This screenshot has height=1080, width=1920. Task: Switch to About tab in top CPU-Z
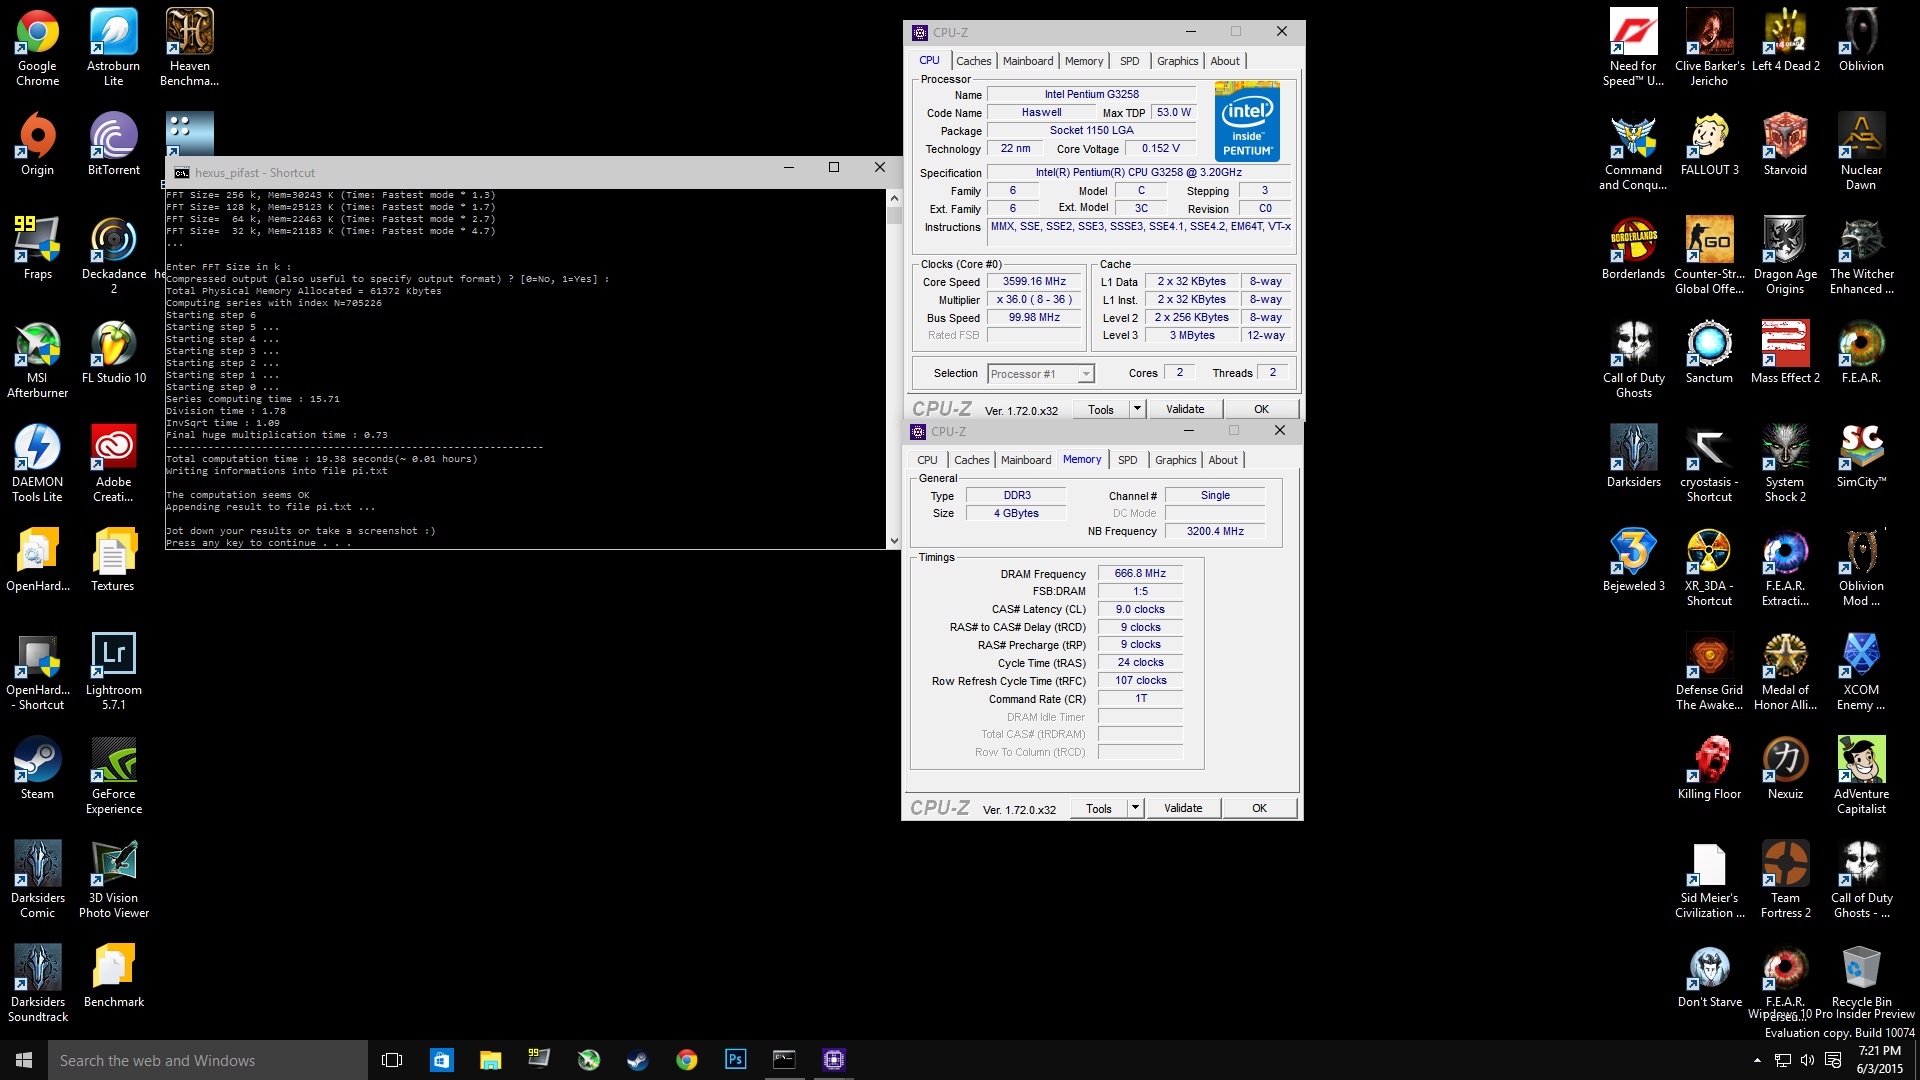pos(1225,61)
